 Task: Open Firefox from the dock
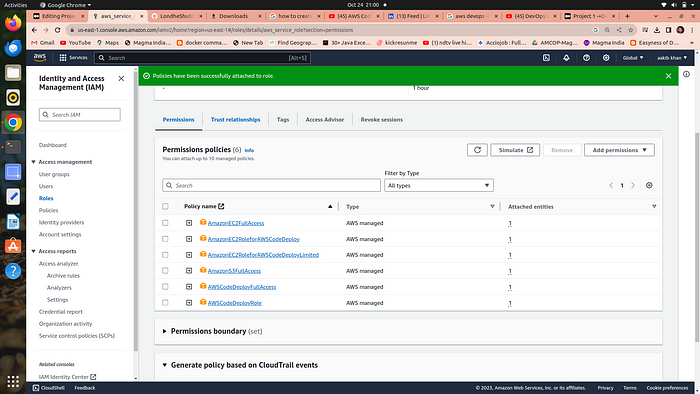(13, 23)
